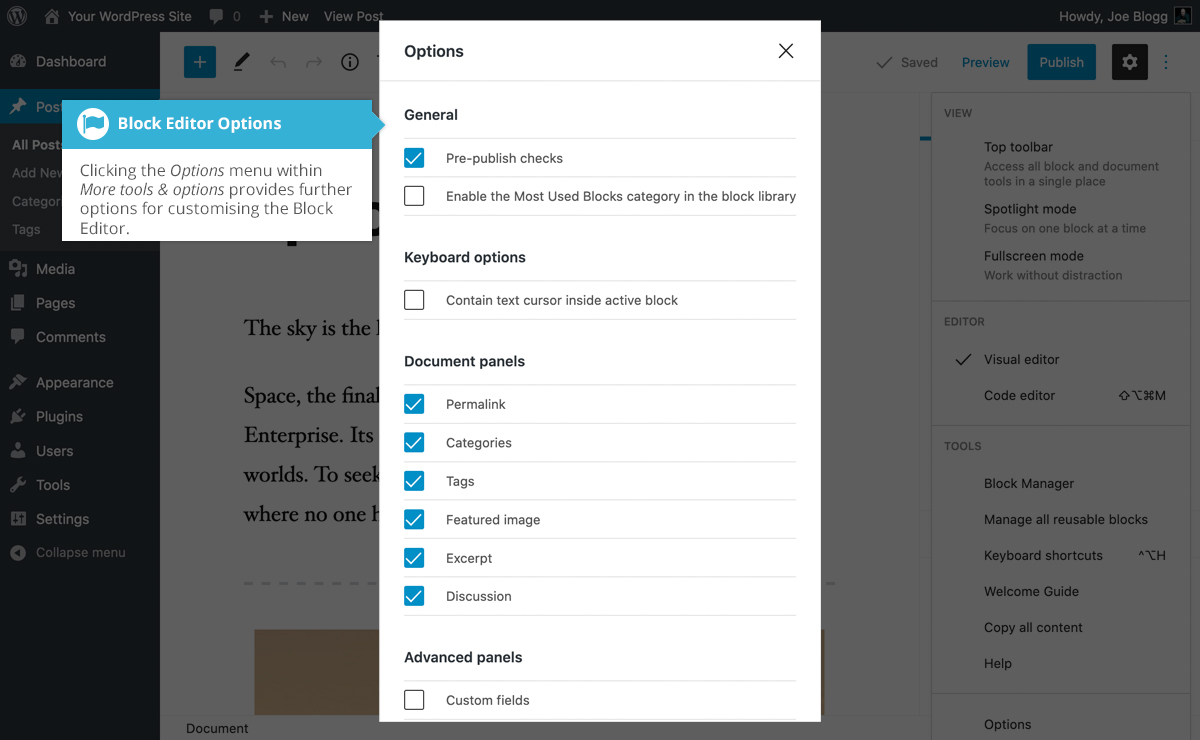Open the New content dropdown in admin bar
Screen dimensions: 1200x740
(x=284, y=16)
